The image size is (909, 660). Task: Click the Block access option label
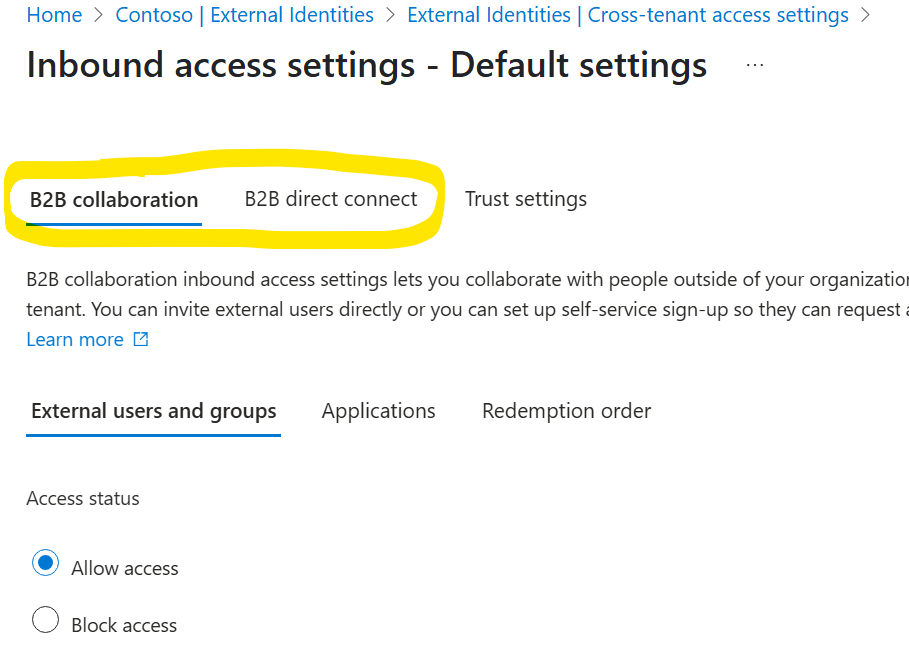click(x=124, y=624)
